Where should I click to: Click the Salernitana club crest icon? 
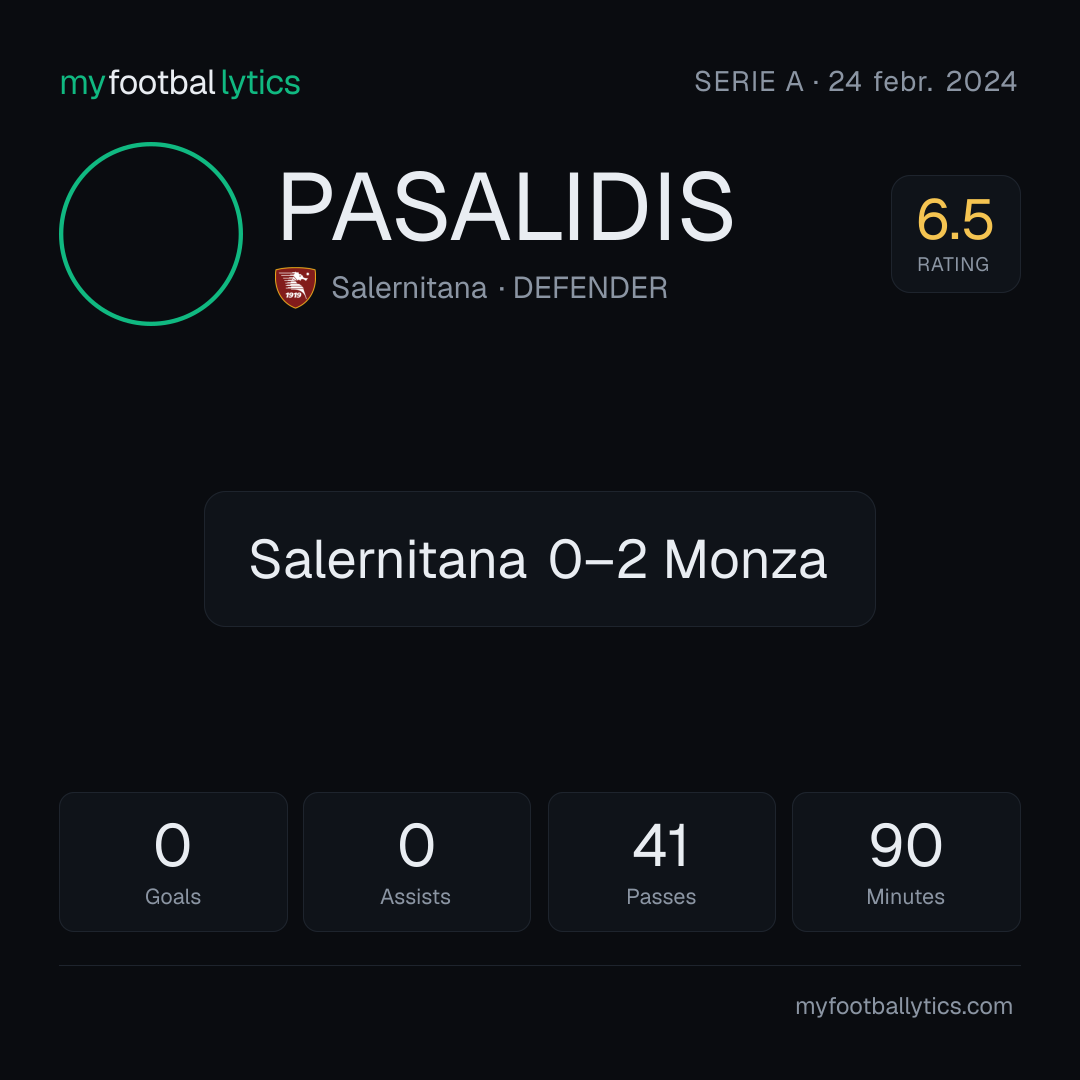pos(295,287)
